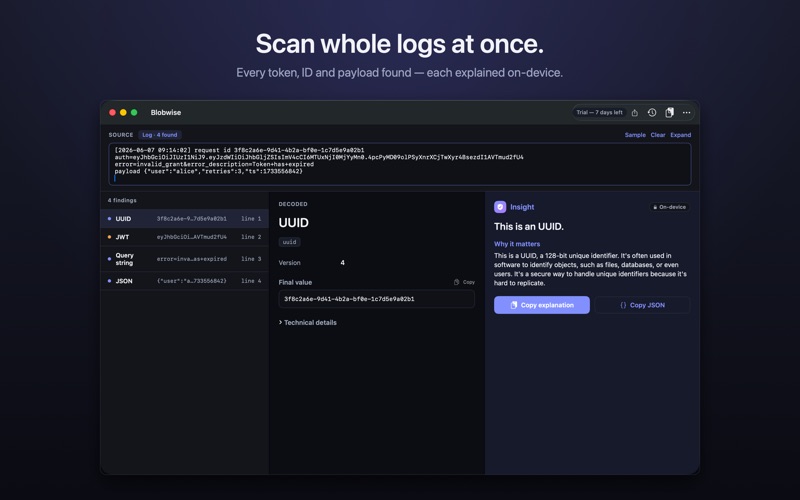
Task: Click the Expand link above the source box
Action: (x=681, y=135)
